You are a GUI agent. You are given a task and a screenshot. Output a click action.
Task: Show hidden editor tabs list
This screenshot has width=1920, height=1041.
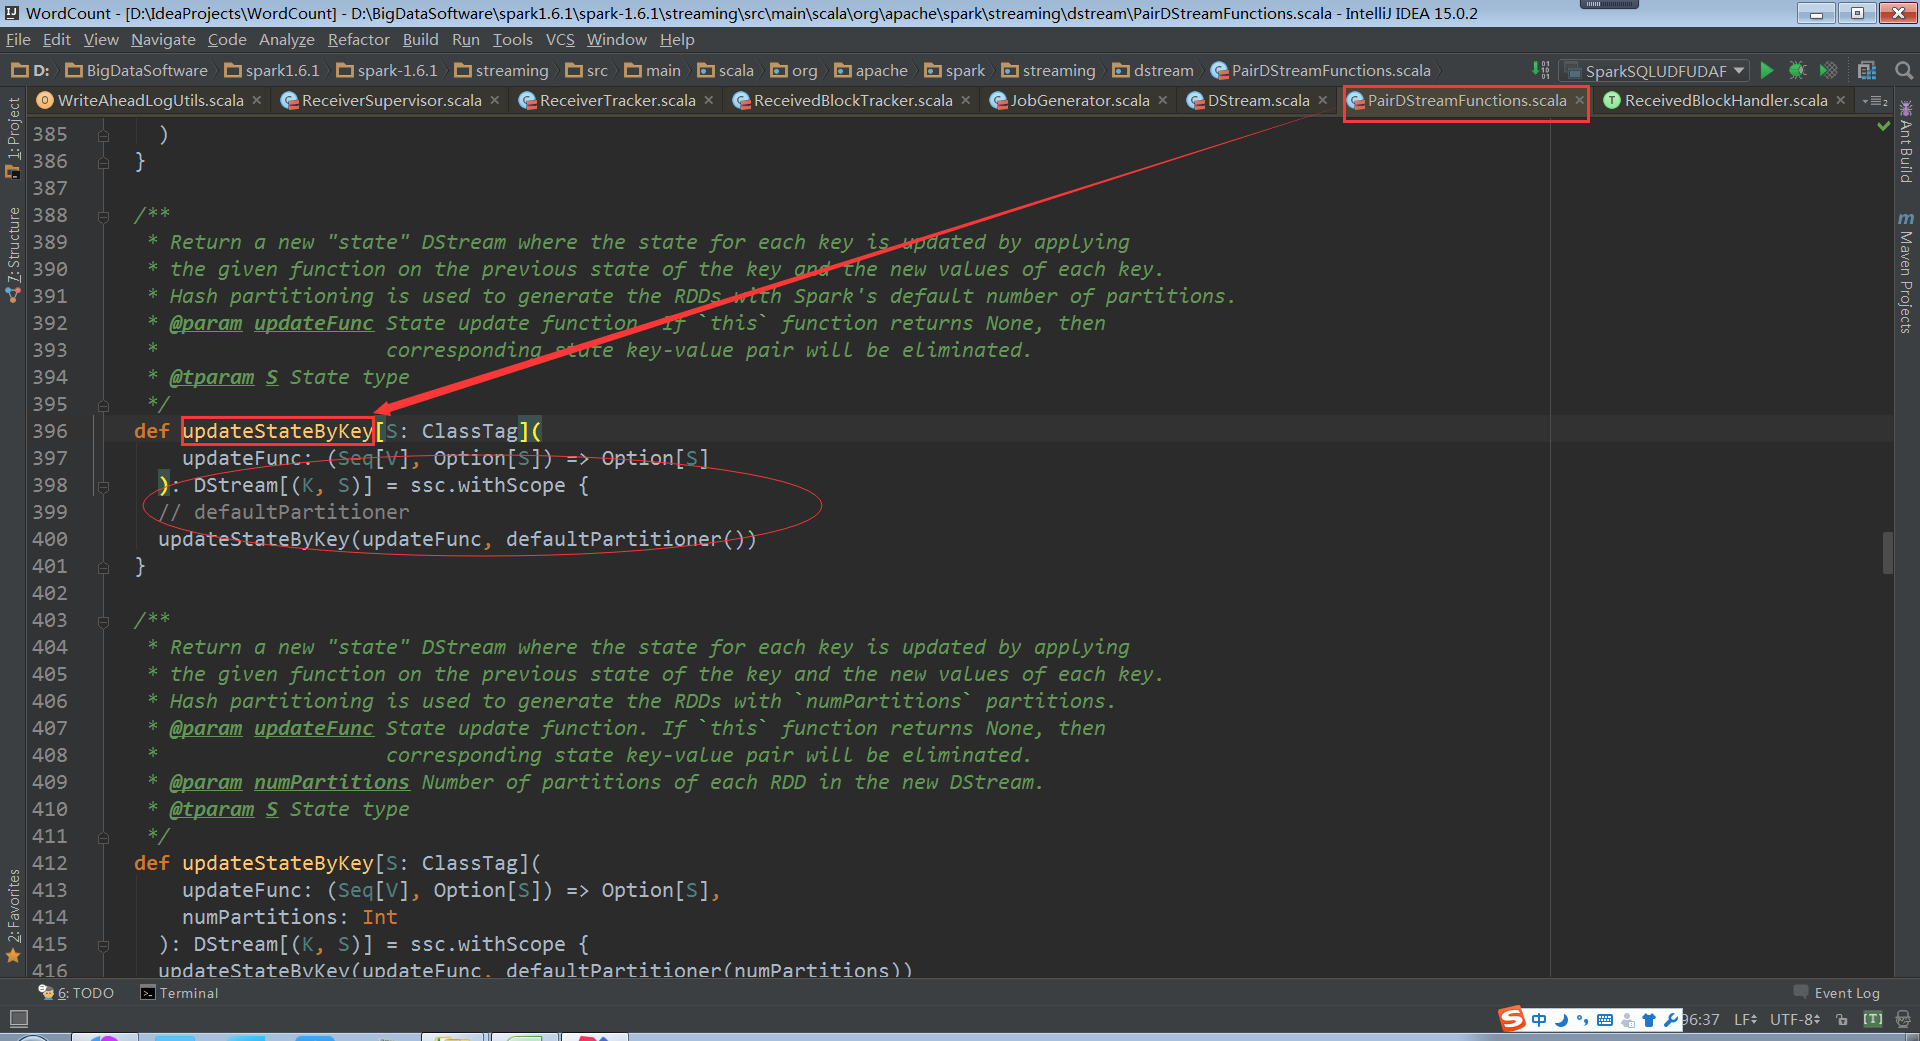[x=1874, y=100]
